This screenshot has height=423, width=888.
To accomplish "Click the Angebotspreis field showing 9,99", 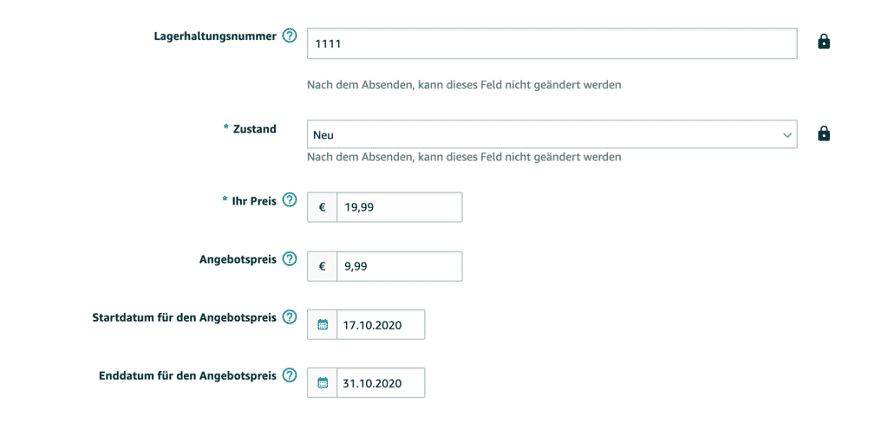I will point(399,267).
